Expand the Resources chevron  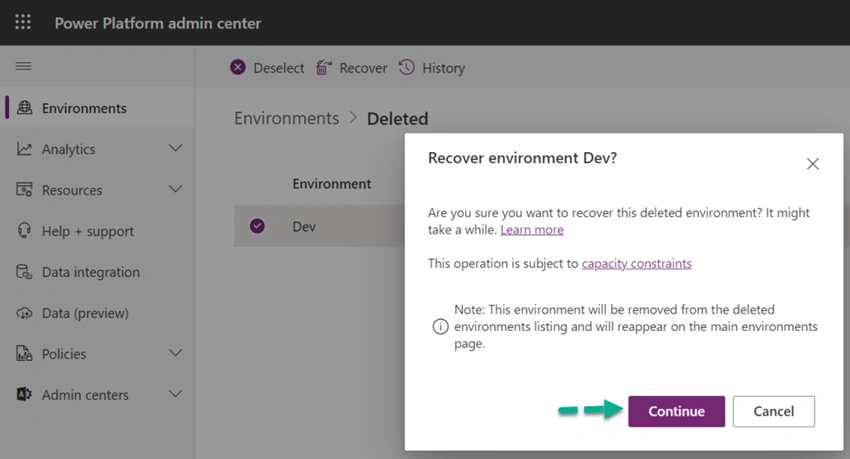(x=175, y=189)
